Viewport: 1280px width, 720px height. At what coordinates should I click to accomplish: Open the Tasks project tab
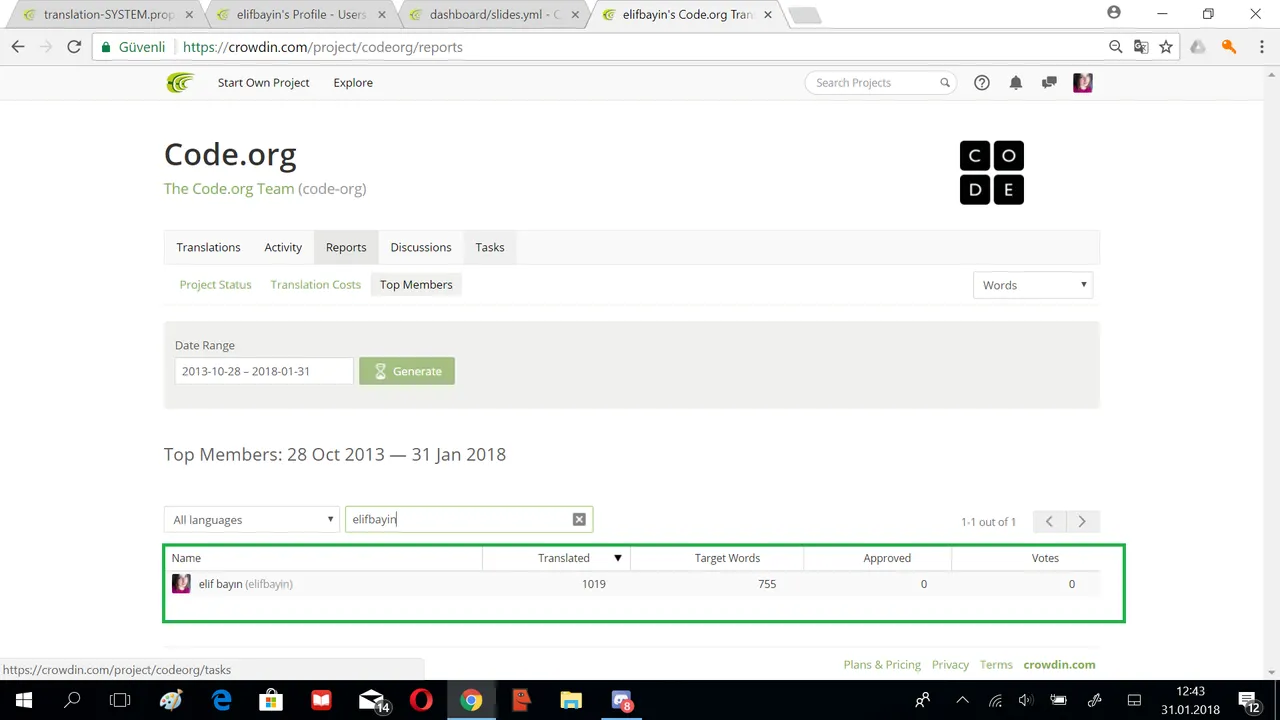click(x=490, y=247)
